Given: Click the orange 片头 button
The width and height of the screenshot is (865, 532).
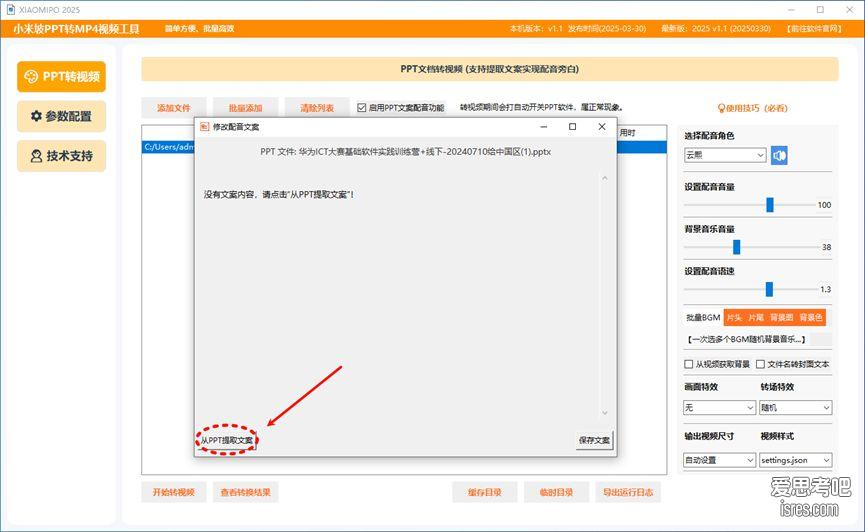Looking at the screenshot, I should tap(734, 317).
